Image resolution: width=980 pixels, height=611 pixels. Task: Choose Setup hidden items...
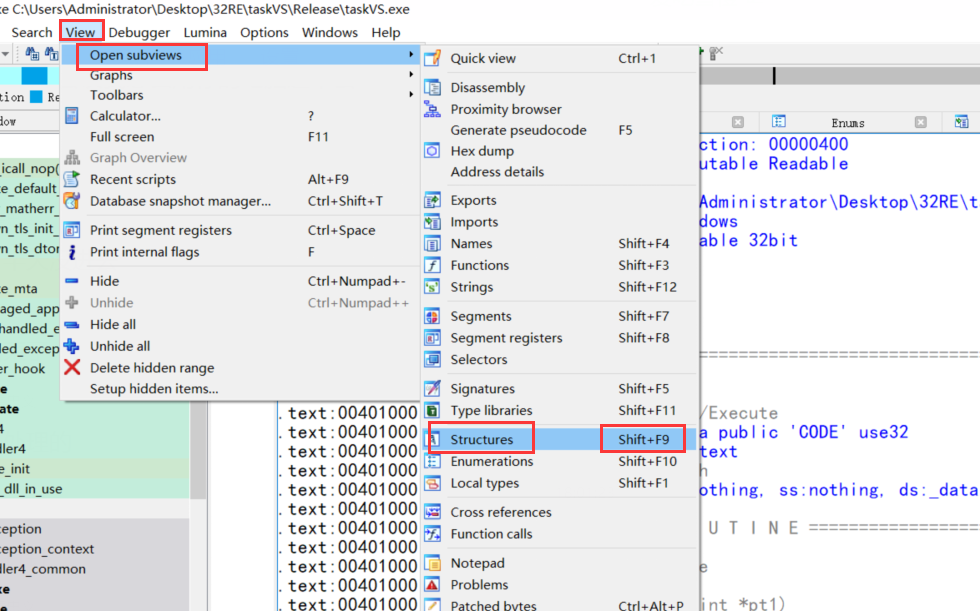[x=240, y=389]
